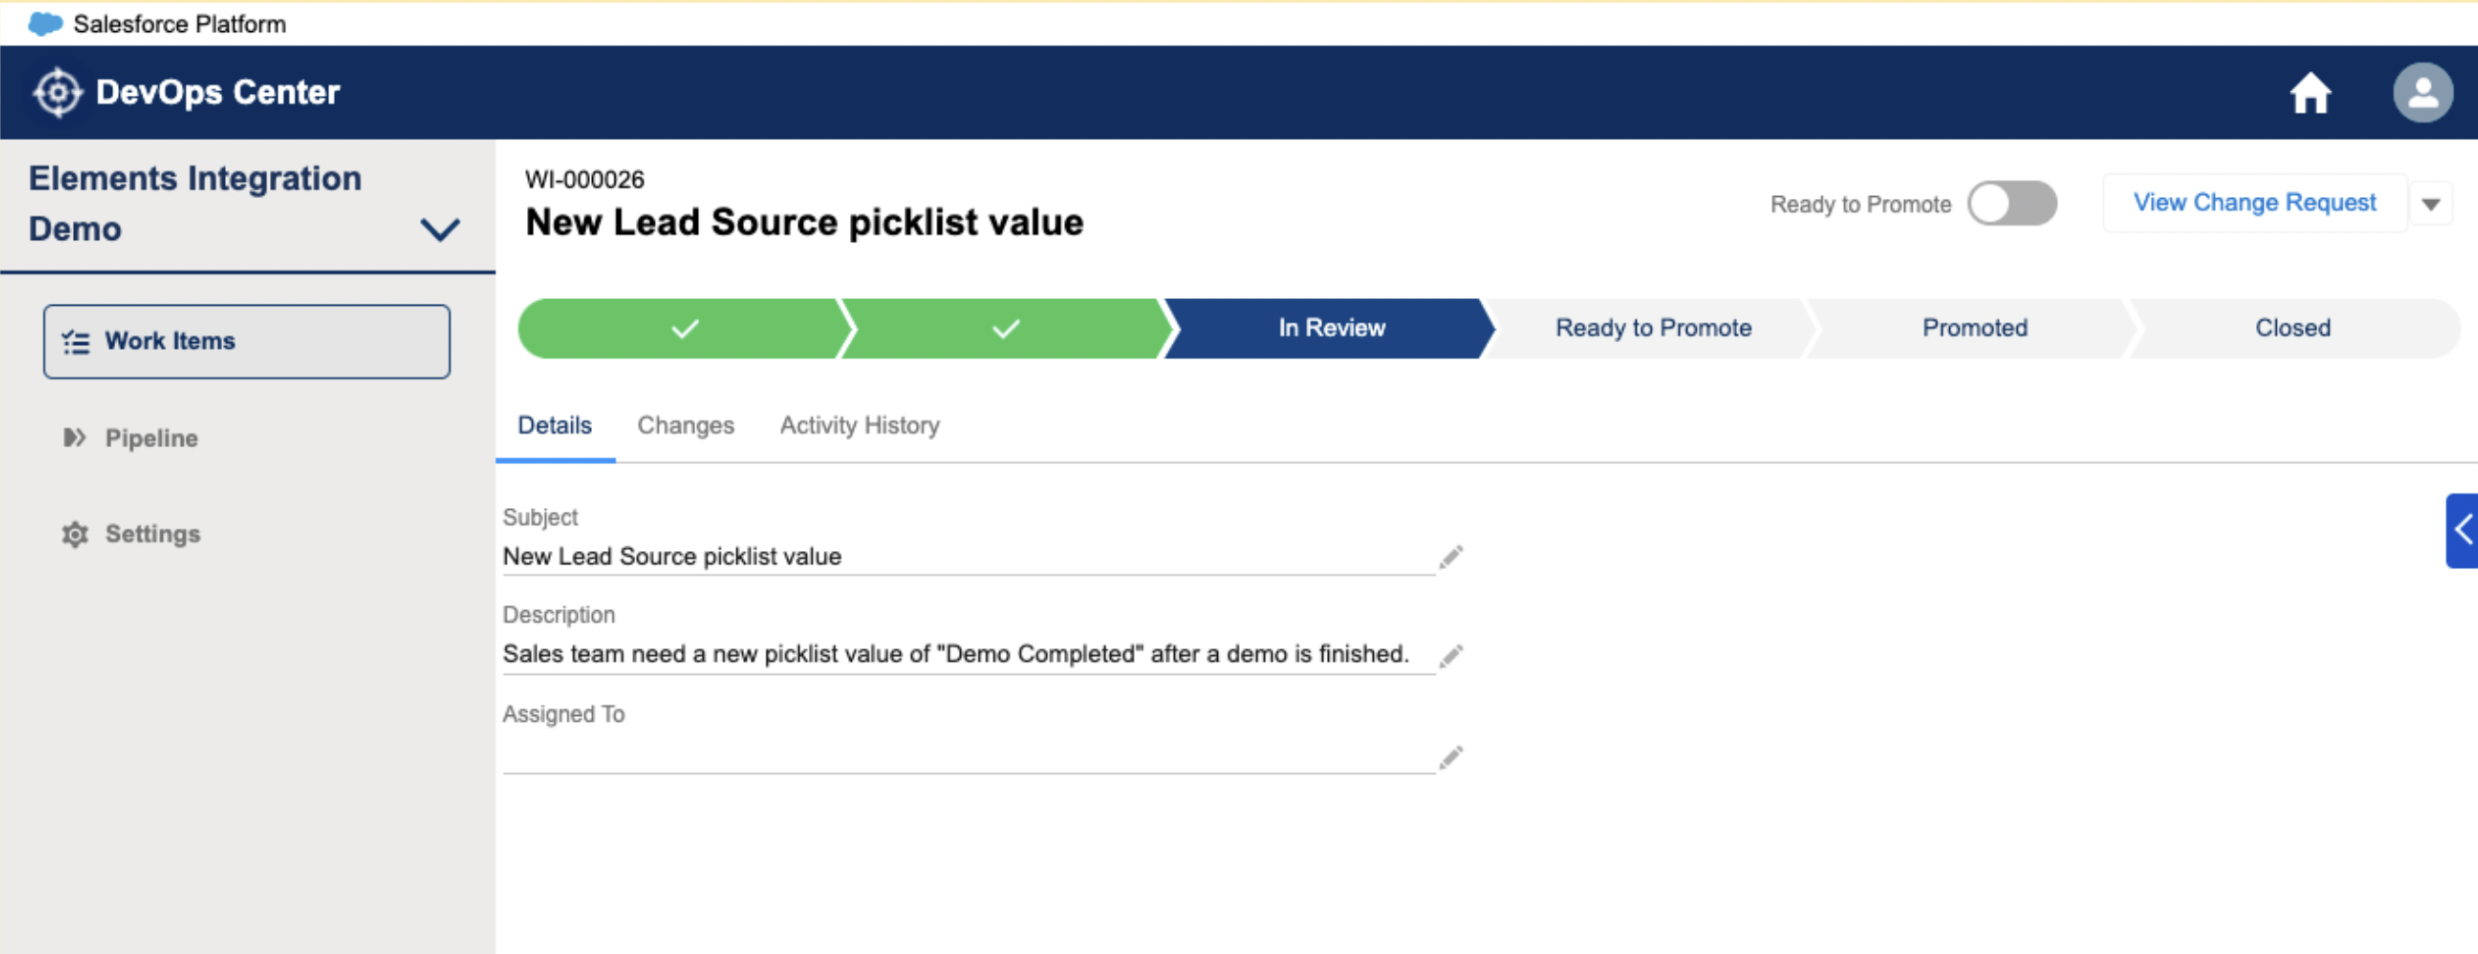The image size is (2478, 954).
Task: Switch to the Details tab
Action: coord(555,426)
